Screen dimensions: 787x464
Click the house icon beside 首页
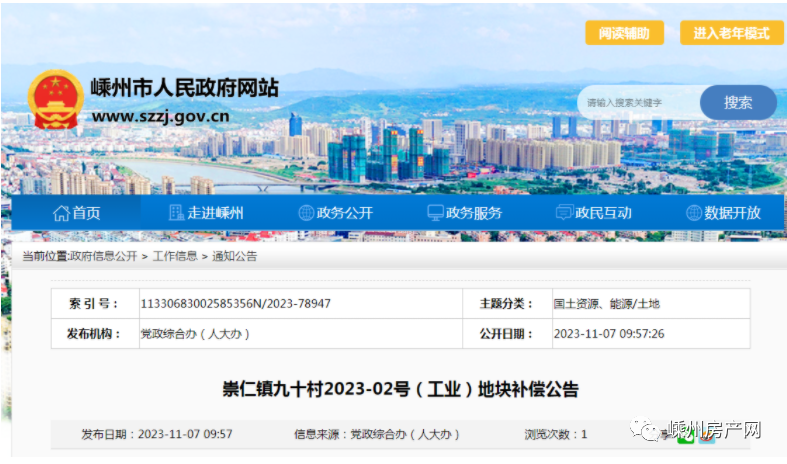(x=60, y=213)
